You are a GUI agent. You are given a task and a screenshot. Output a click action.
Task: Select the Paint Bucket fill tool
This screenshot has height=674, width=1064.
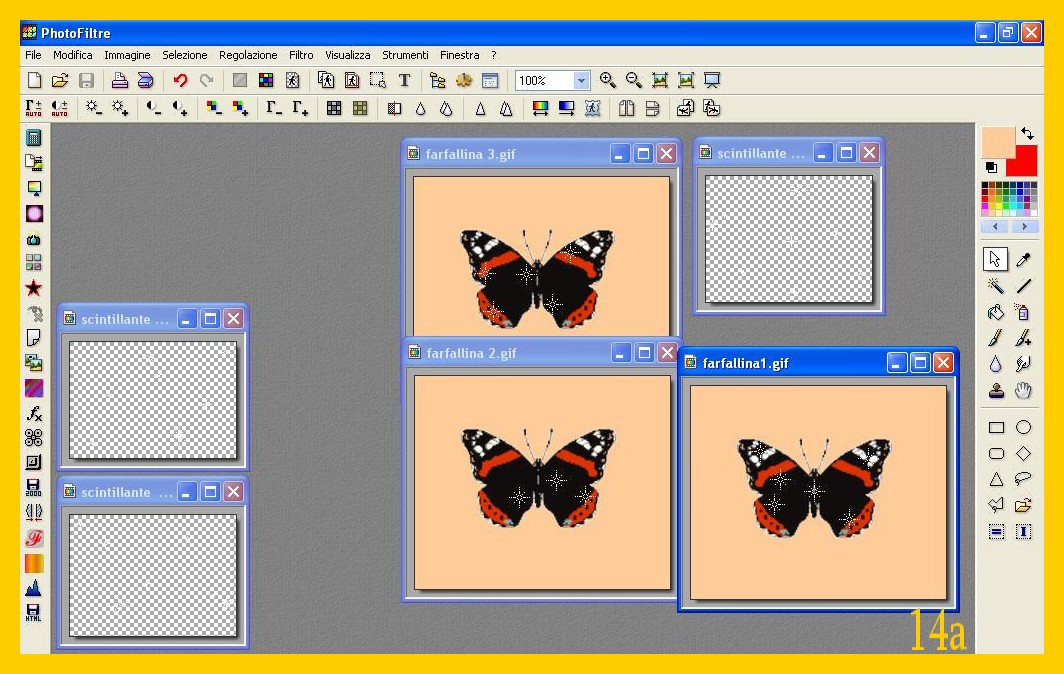996,312
